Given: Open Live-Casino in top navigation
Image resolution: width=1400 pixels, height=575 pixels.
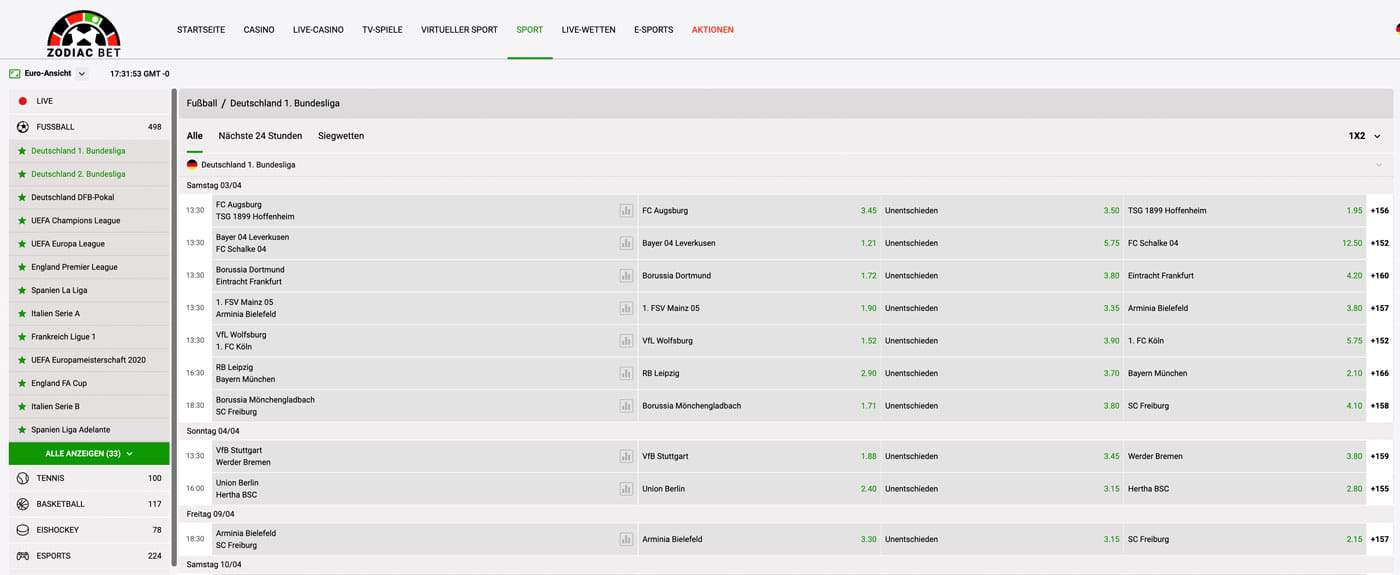Looking at the screenshot, I should click(x=318, y=30).
